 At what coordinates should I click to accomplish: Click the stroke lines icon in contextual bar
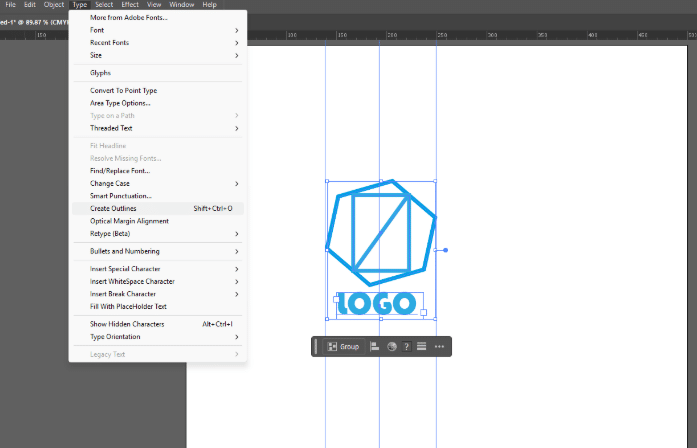(x=421, y=346)
